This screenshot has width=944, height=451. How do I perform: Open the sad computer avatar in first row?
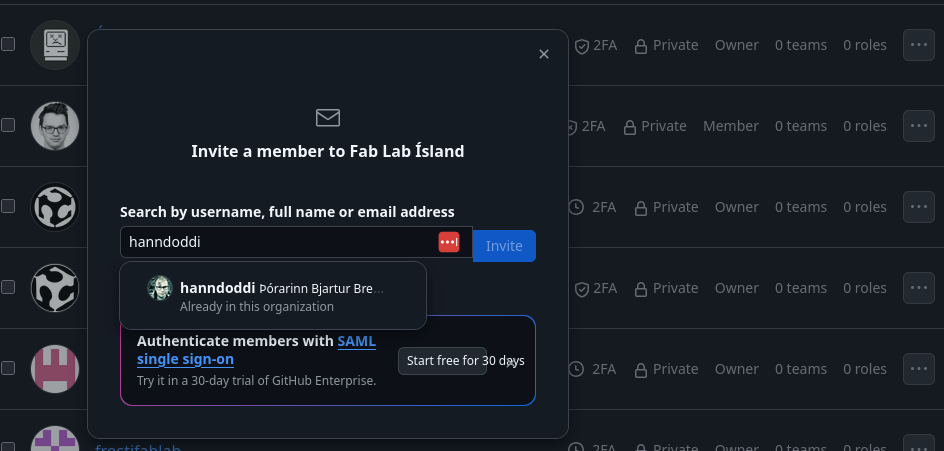click(55, 45)
